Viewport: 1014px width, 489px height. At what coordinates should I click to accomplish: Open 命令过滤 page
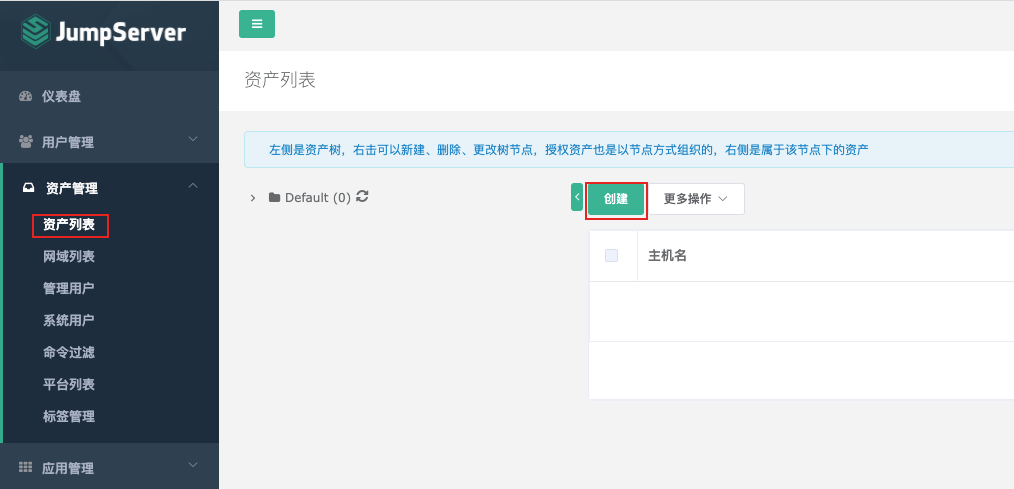(69, 353)
